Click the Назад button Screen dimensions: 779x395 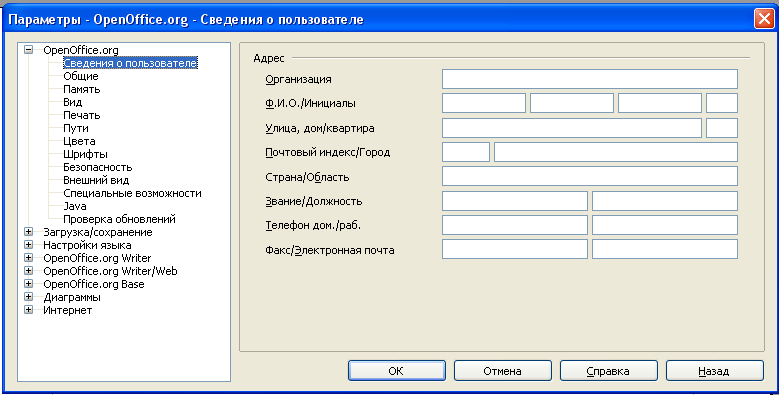[714, 371]
